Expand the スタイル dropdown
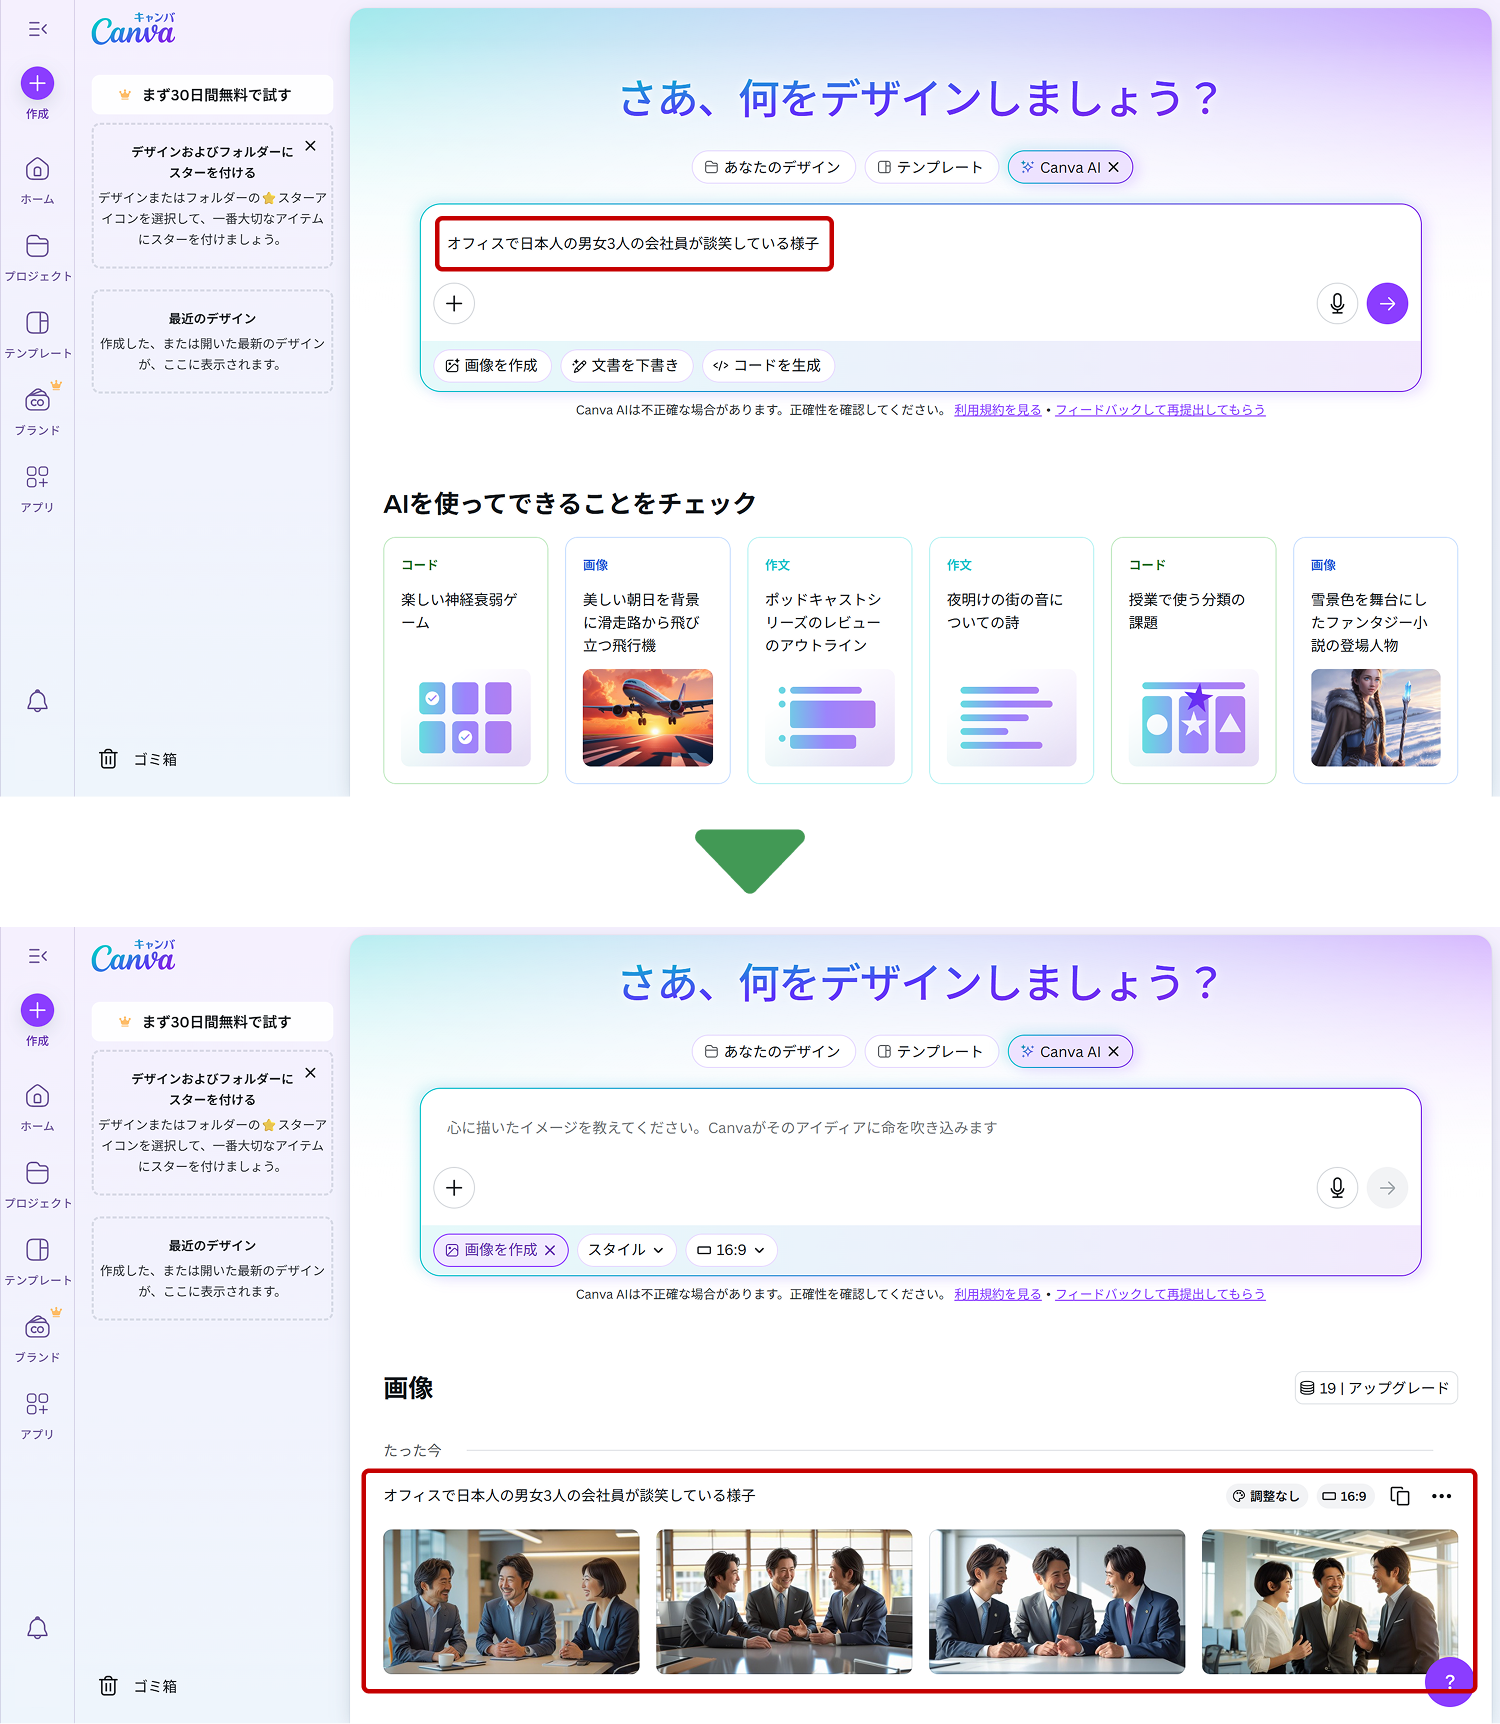 [x=626, y=1250]
